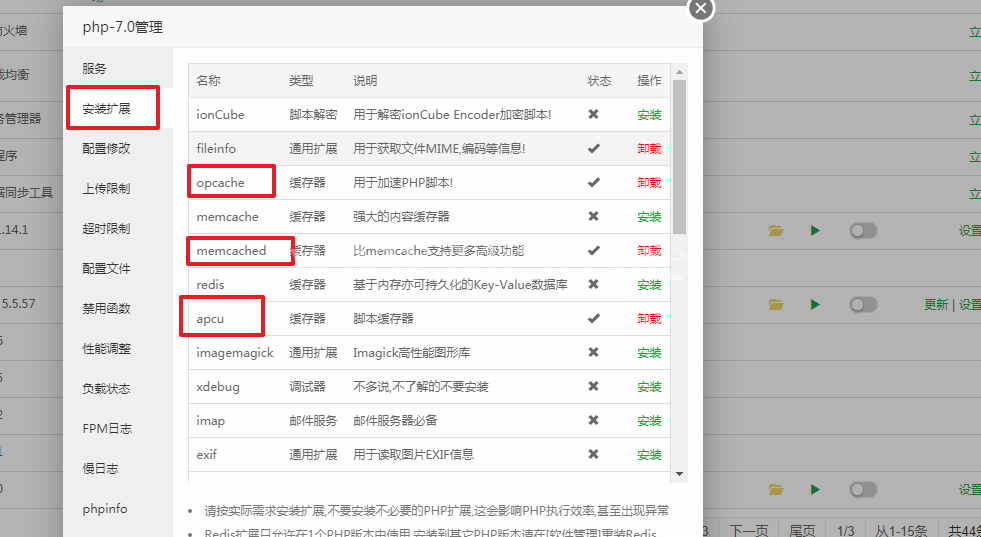Click the scrollbar up arrow in extension list

[x=679, y=71]
